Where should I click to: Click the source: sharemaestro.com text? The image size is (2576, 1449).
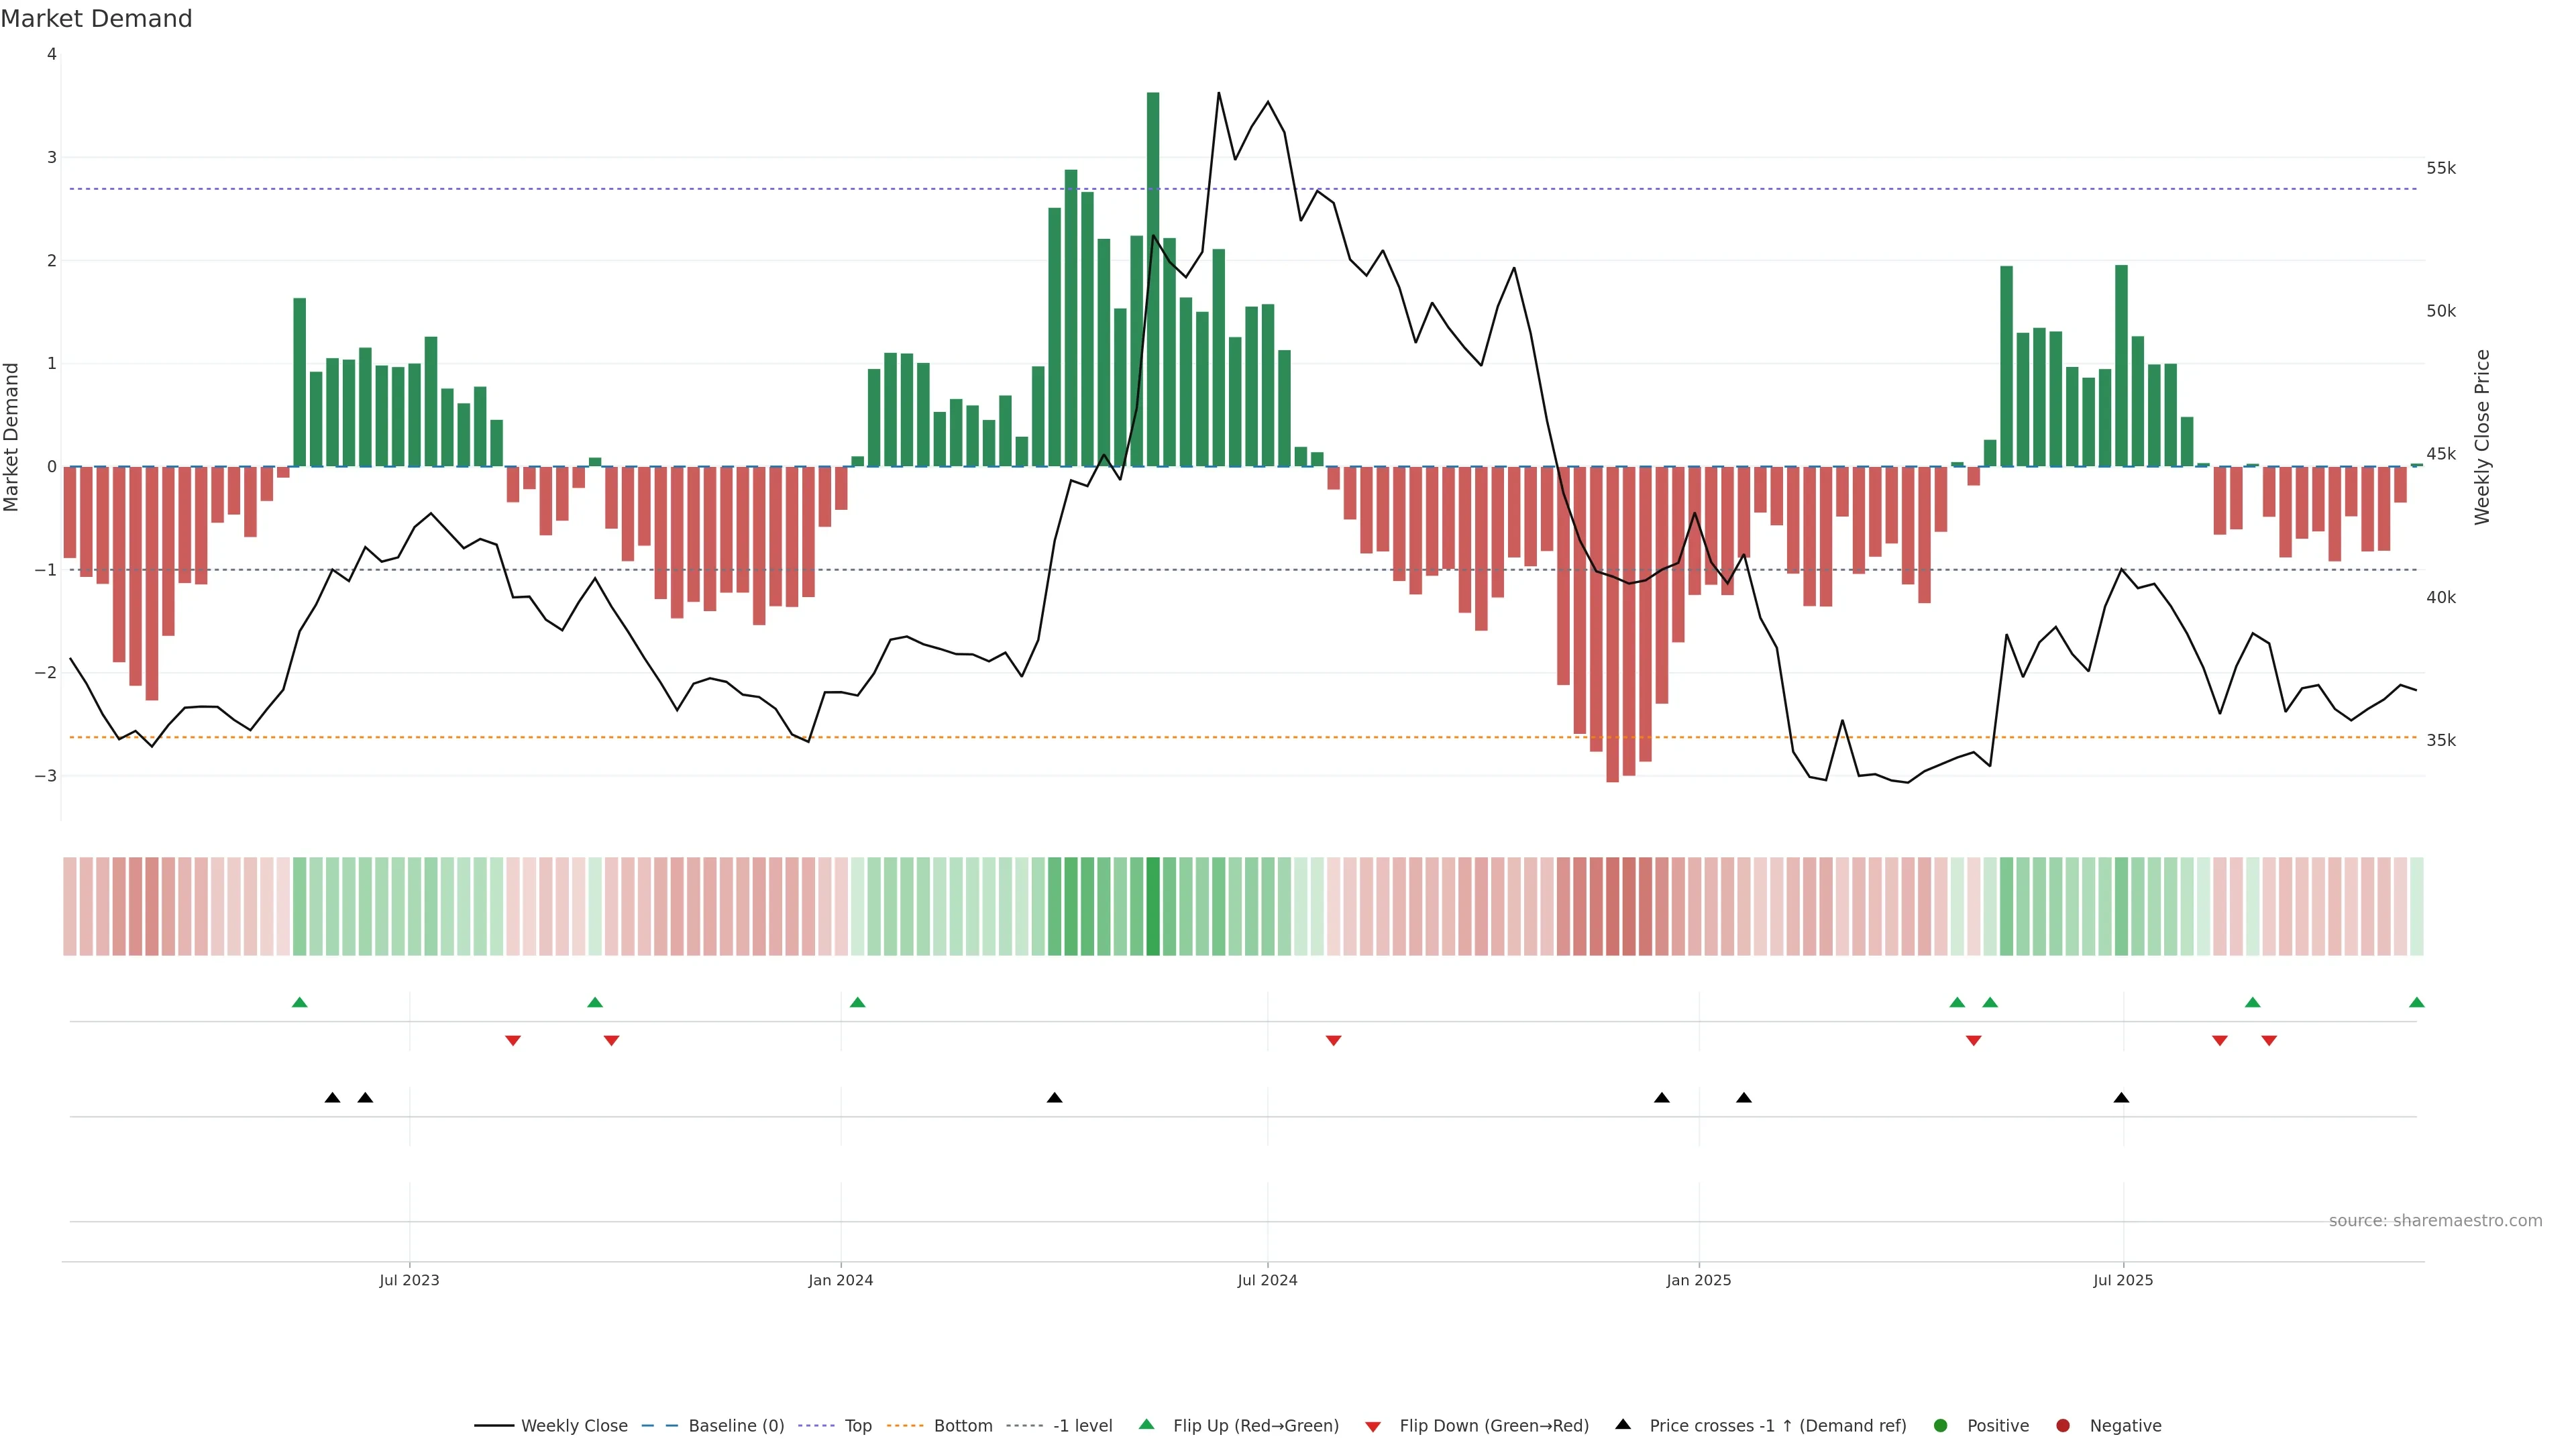(2435, 1220)
